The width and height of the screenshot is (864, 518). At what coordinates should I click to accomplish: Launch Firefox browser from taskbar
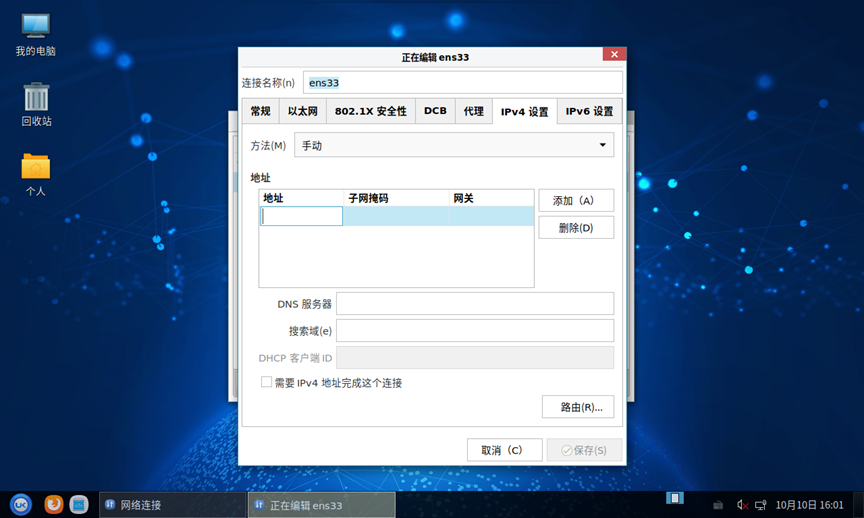click(53, 505)
